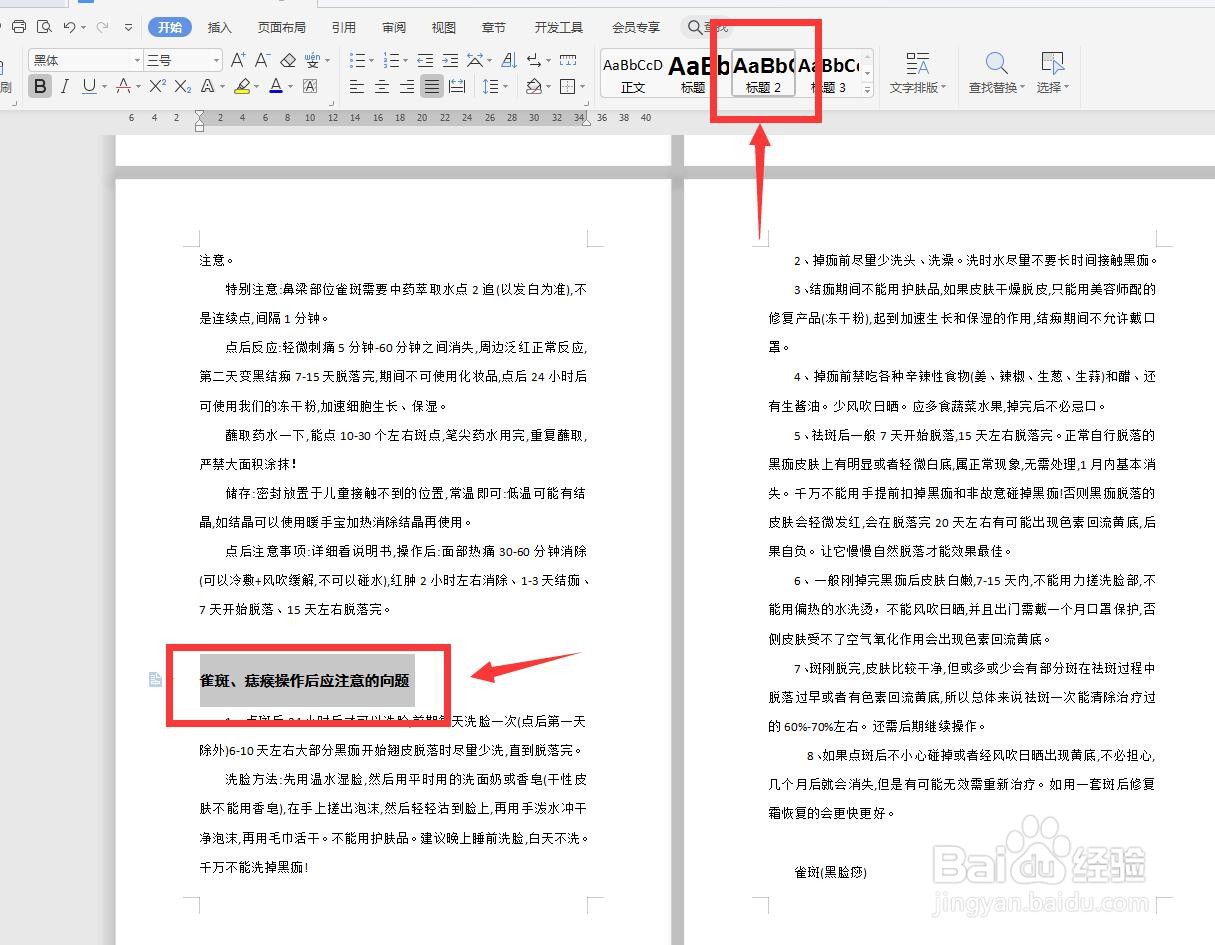Open the 章节 tab

tap(494, 27)
